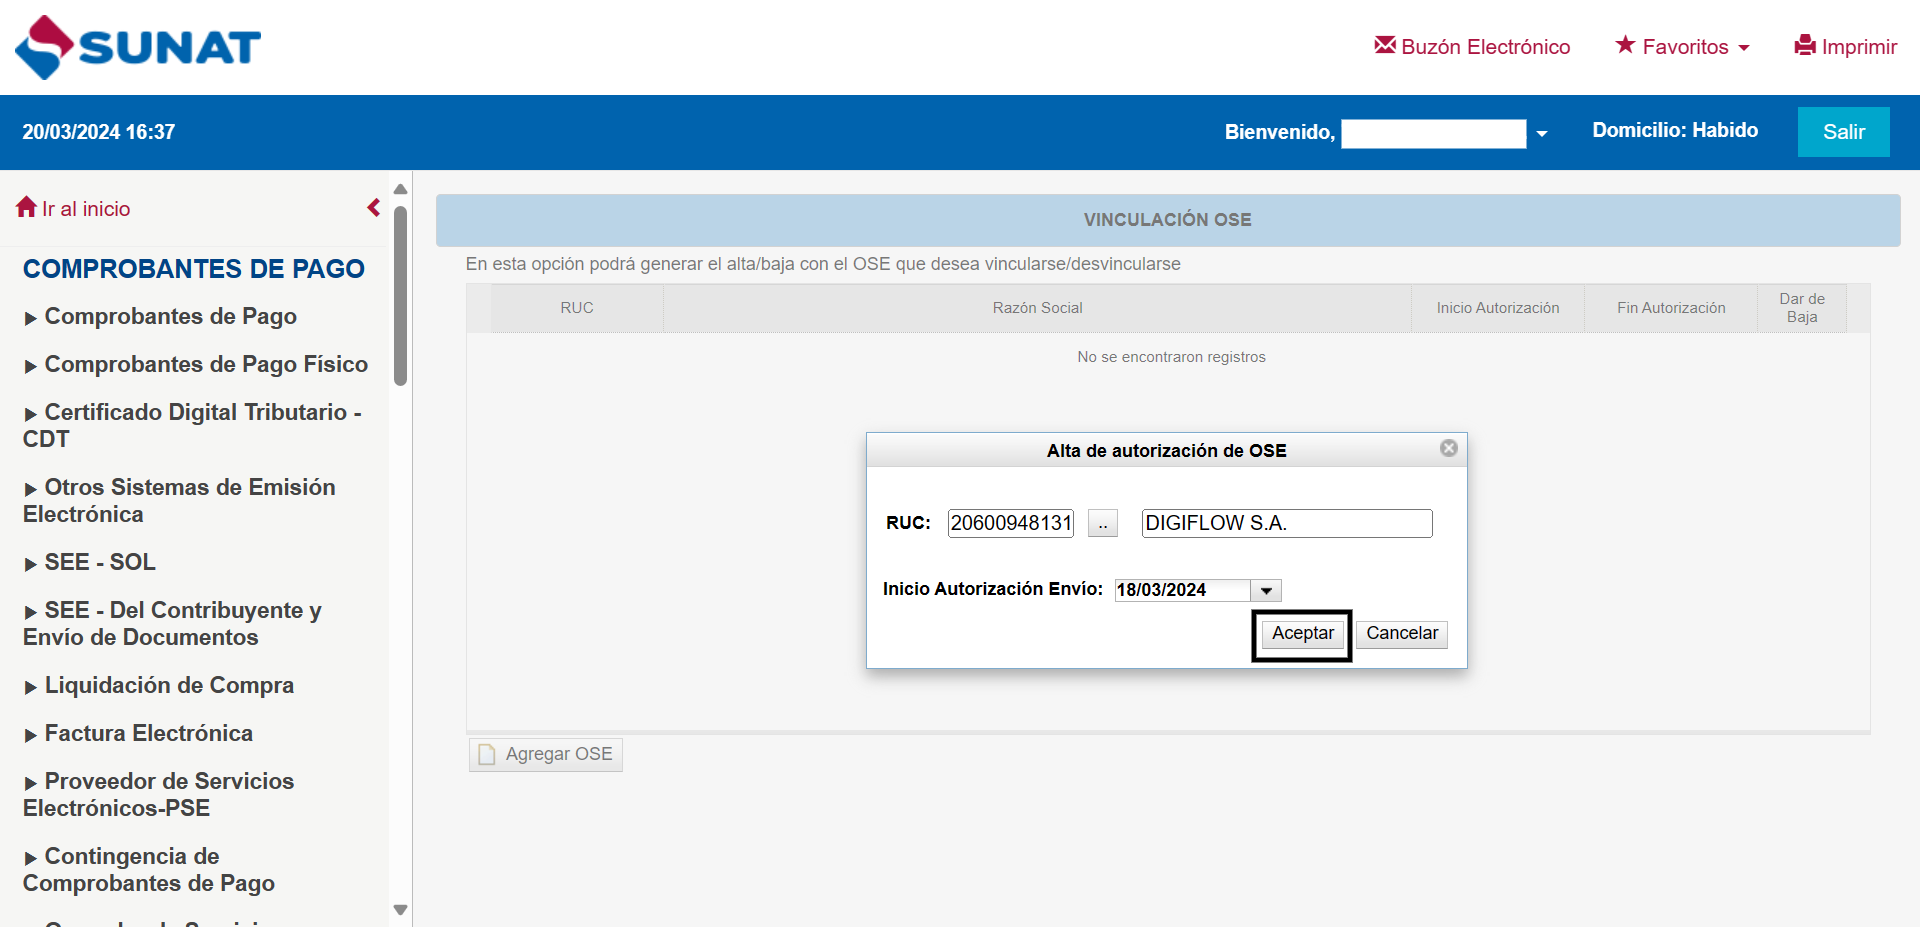
Task: Click the home icon beside Ir al inicio
Action: point(27,207)
